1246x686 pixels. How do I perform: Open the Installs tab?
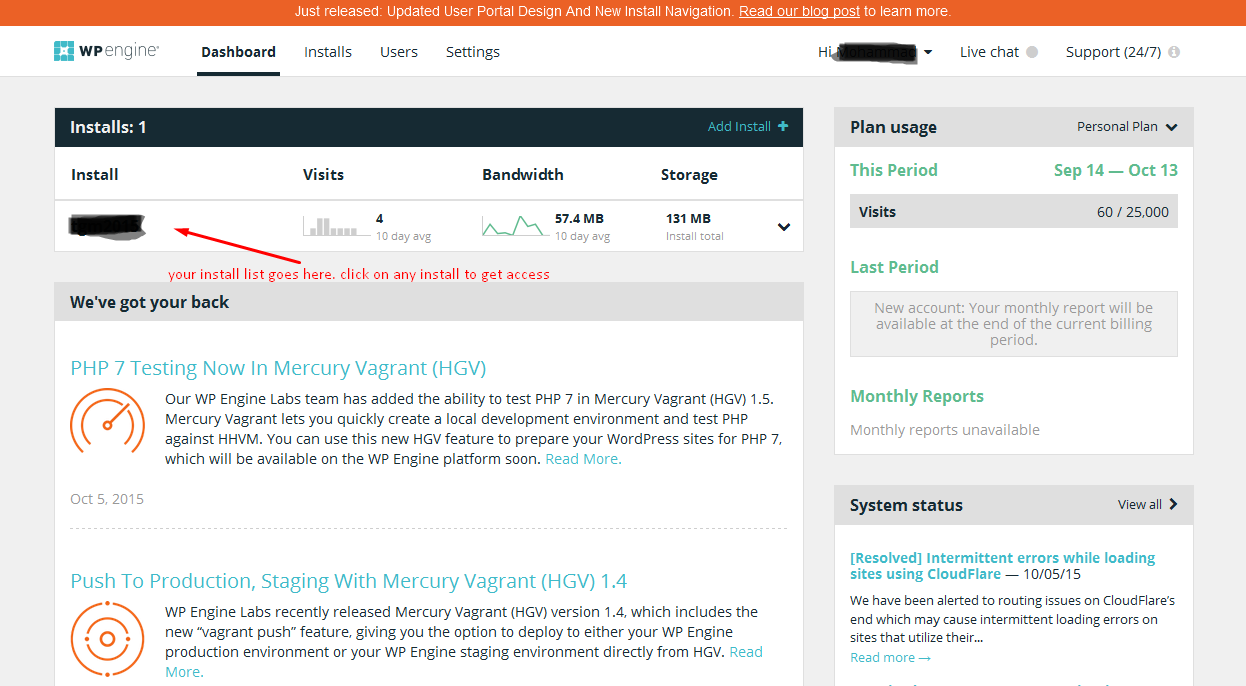(x=328, y=52)
